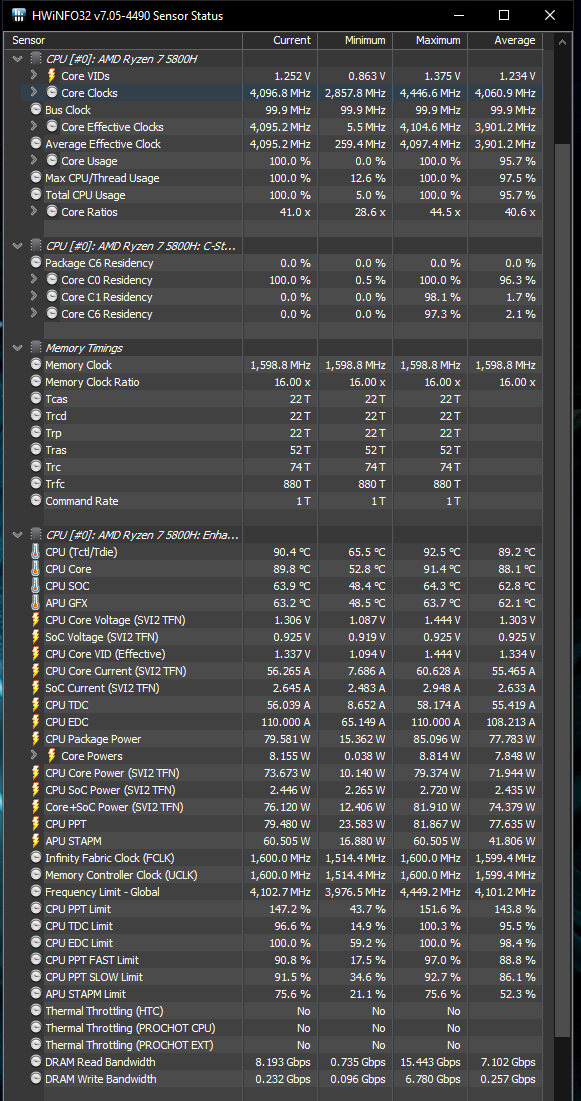Click the Average column header

pyautogui.click(x=505, y=41)
